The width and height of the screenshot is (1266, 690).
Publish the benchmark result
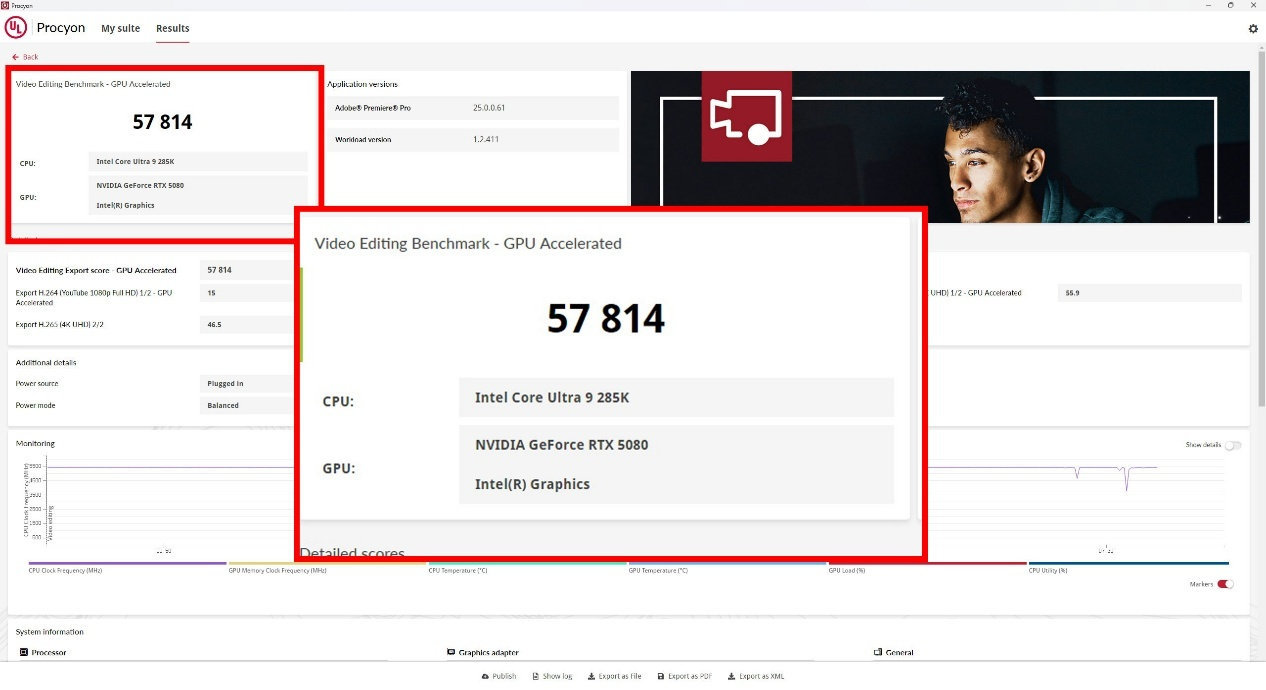pos(499,676)
